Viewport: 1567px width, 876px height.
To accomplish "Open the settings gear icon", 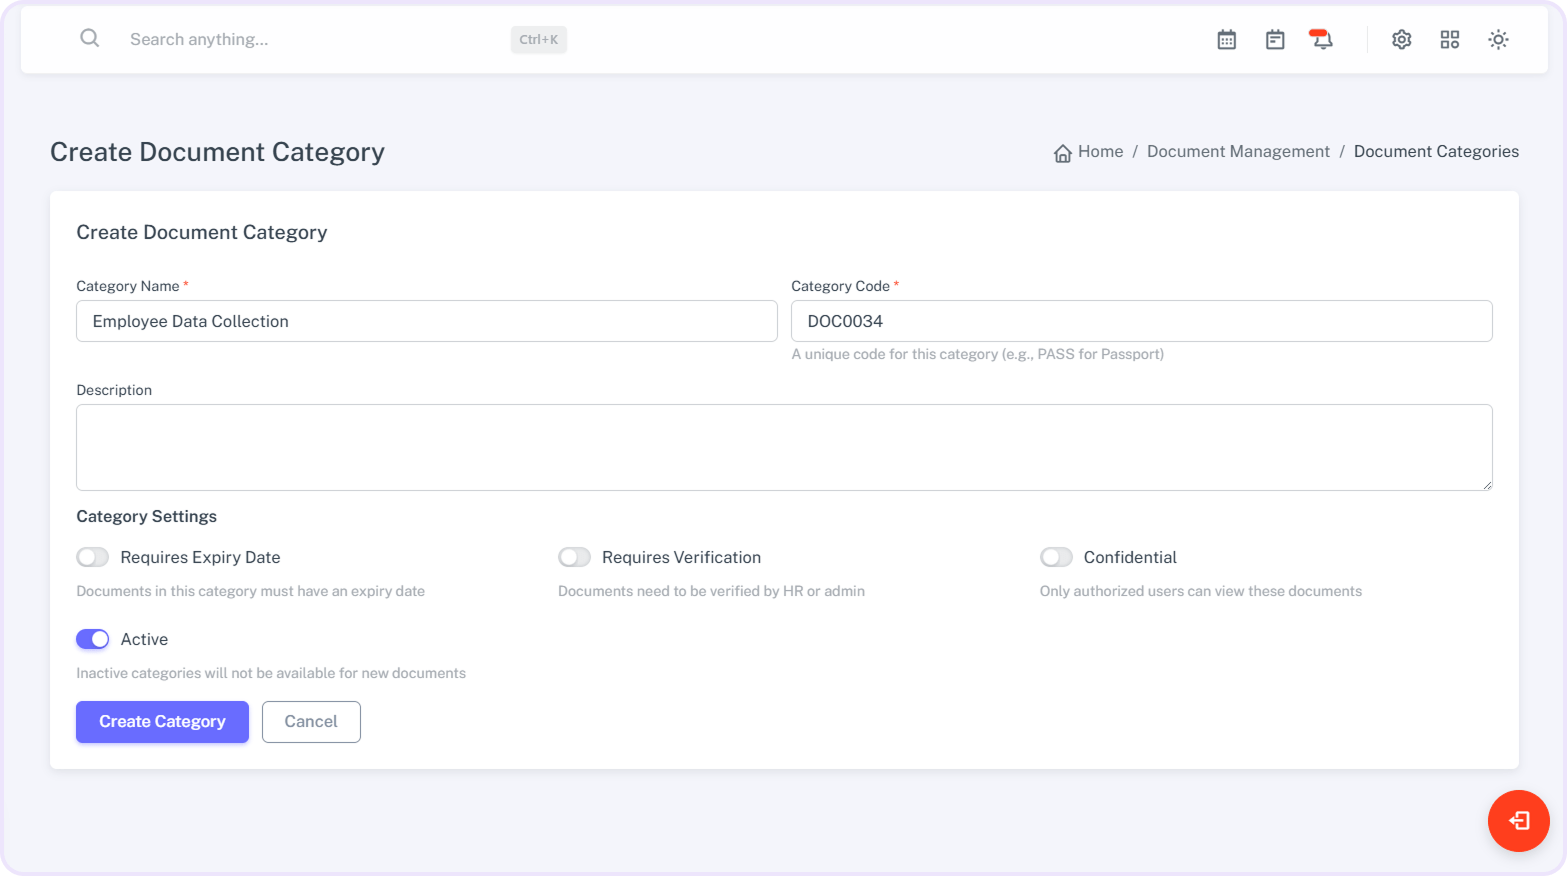I will click(1401, 40).
